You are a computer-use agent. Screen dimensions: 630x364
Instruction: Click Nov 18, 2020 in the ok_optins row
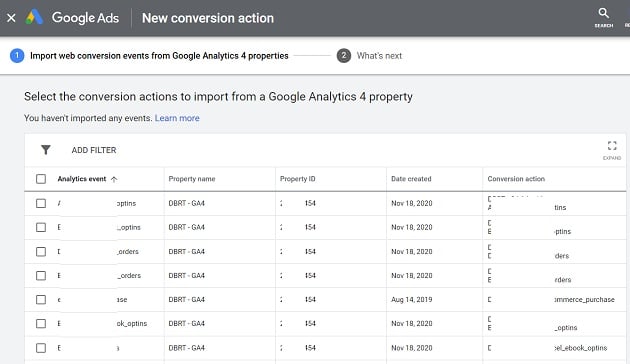point(411,324)
